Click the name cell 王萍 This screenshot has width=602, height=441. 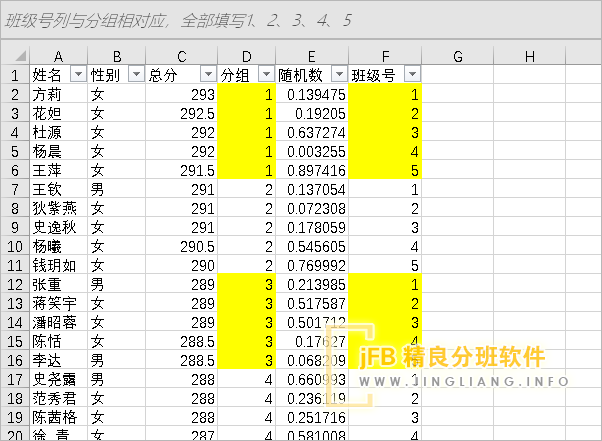pos(59,170)
